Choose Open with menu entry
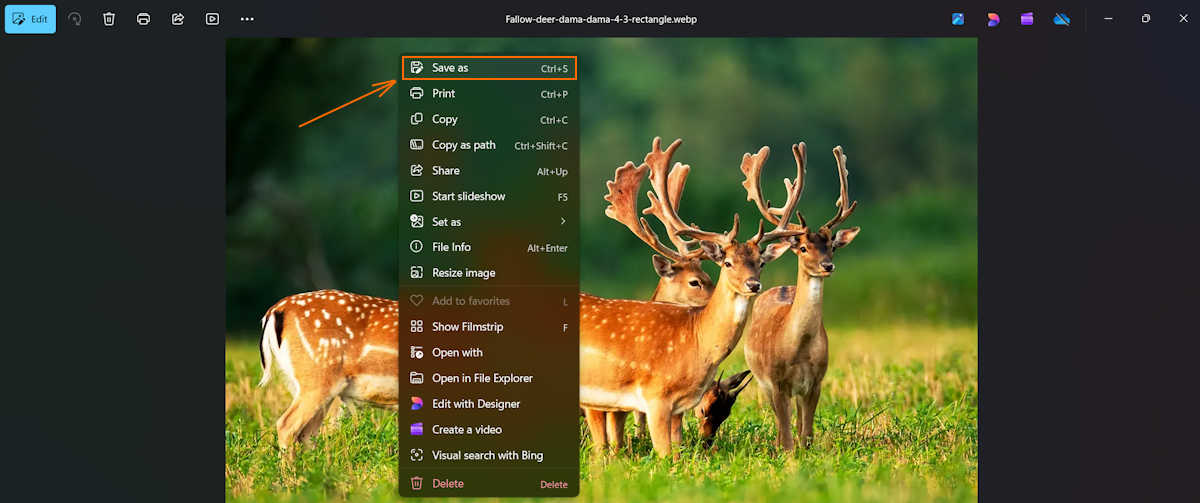 (489, 353)
